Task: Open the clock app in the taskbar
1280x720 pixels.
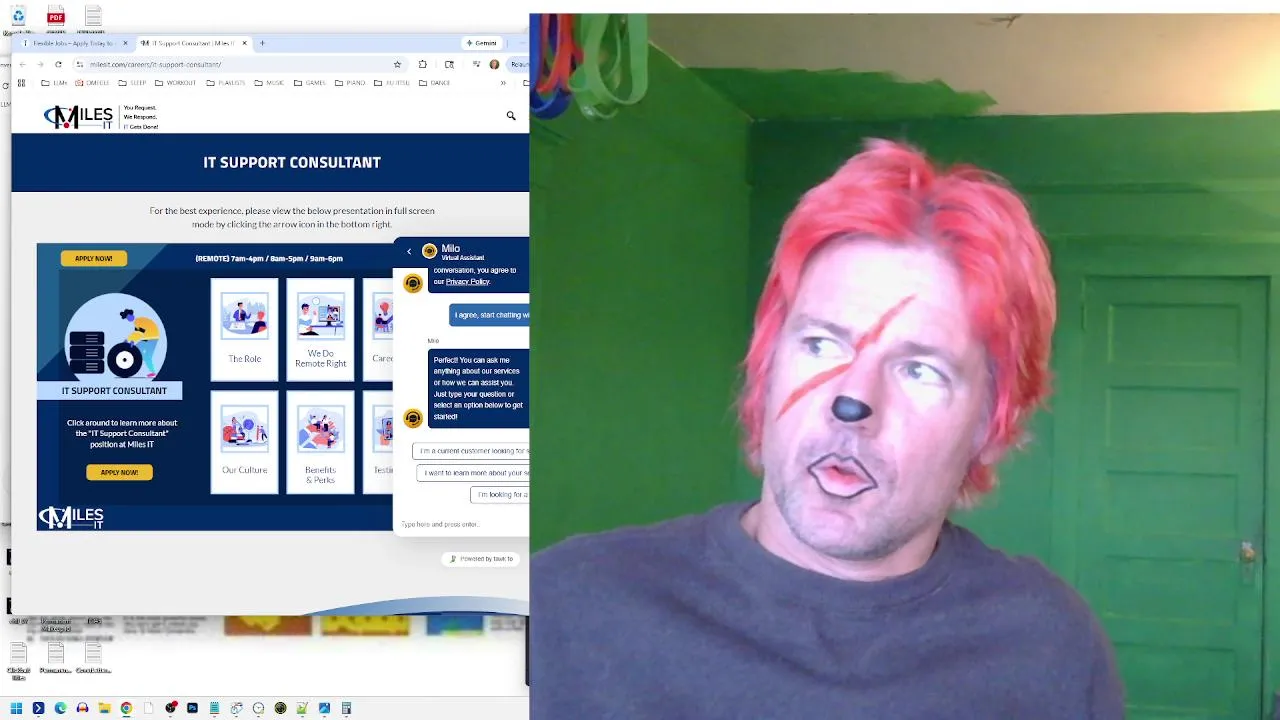Action: tap(258, 708)
